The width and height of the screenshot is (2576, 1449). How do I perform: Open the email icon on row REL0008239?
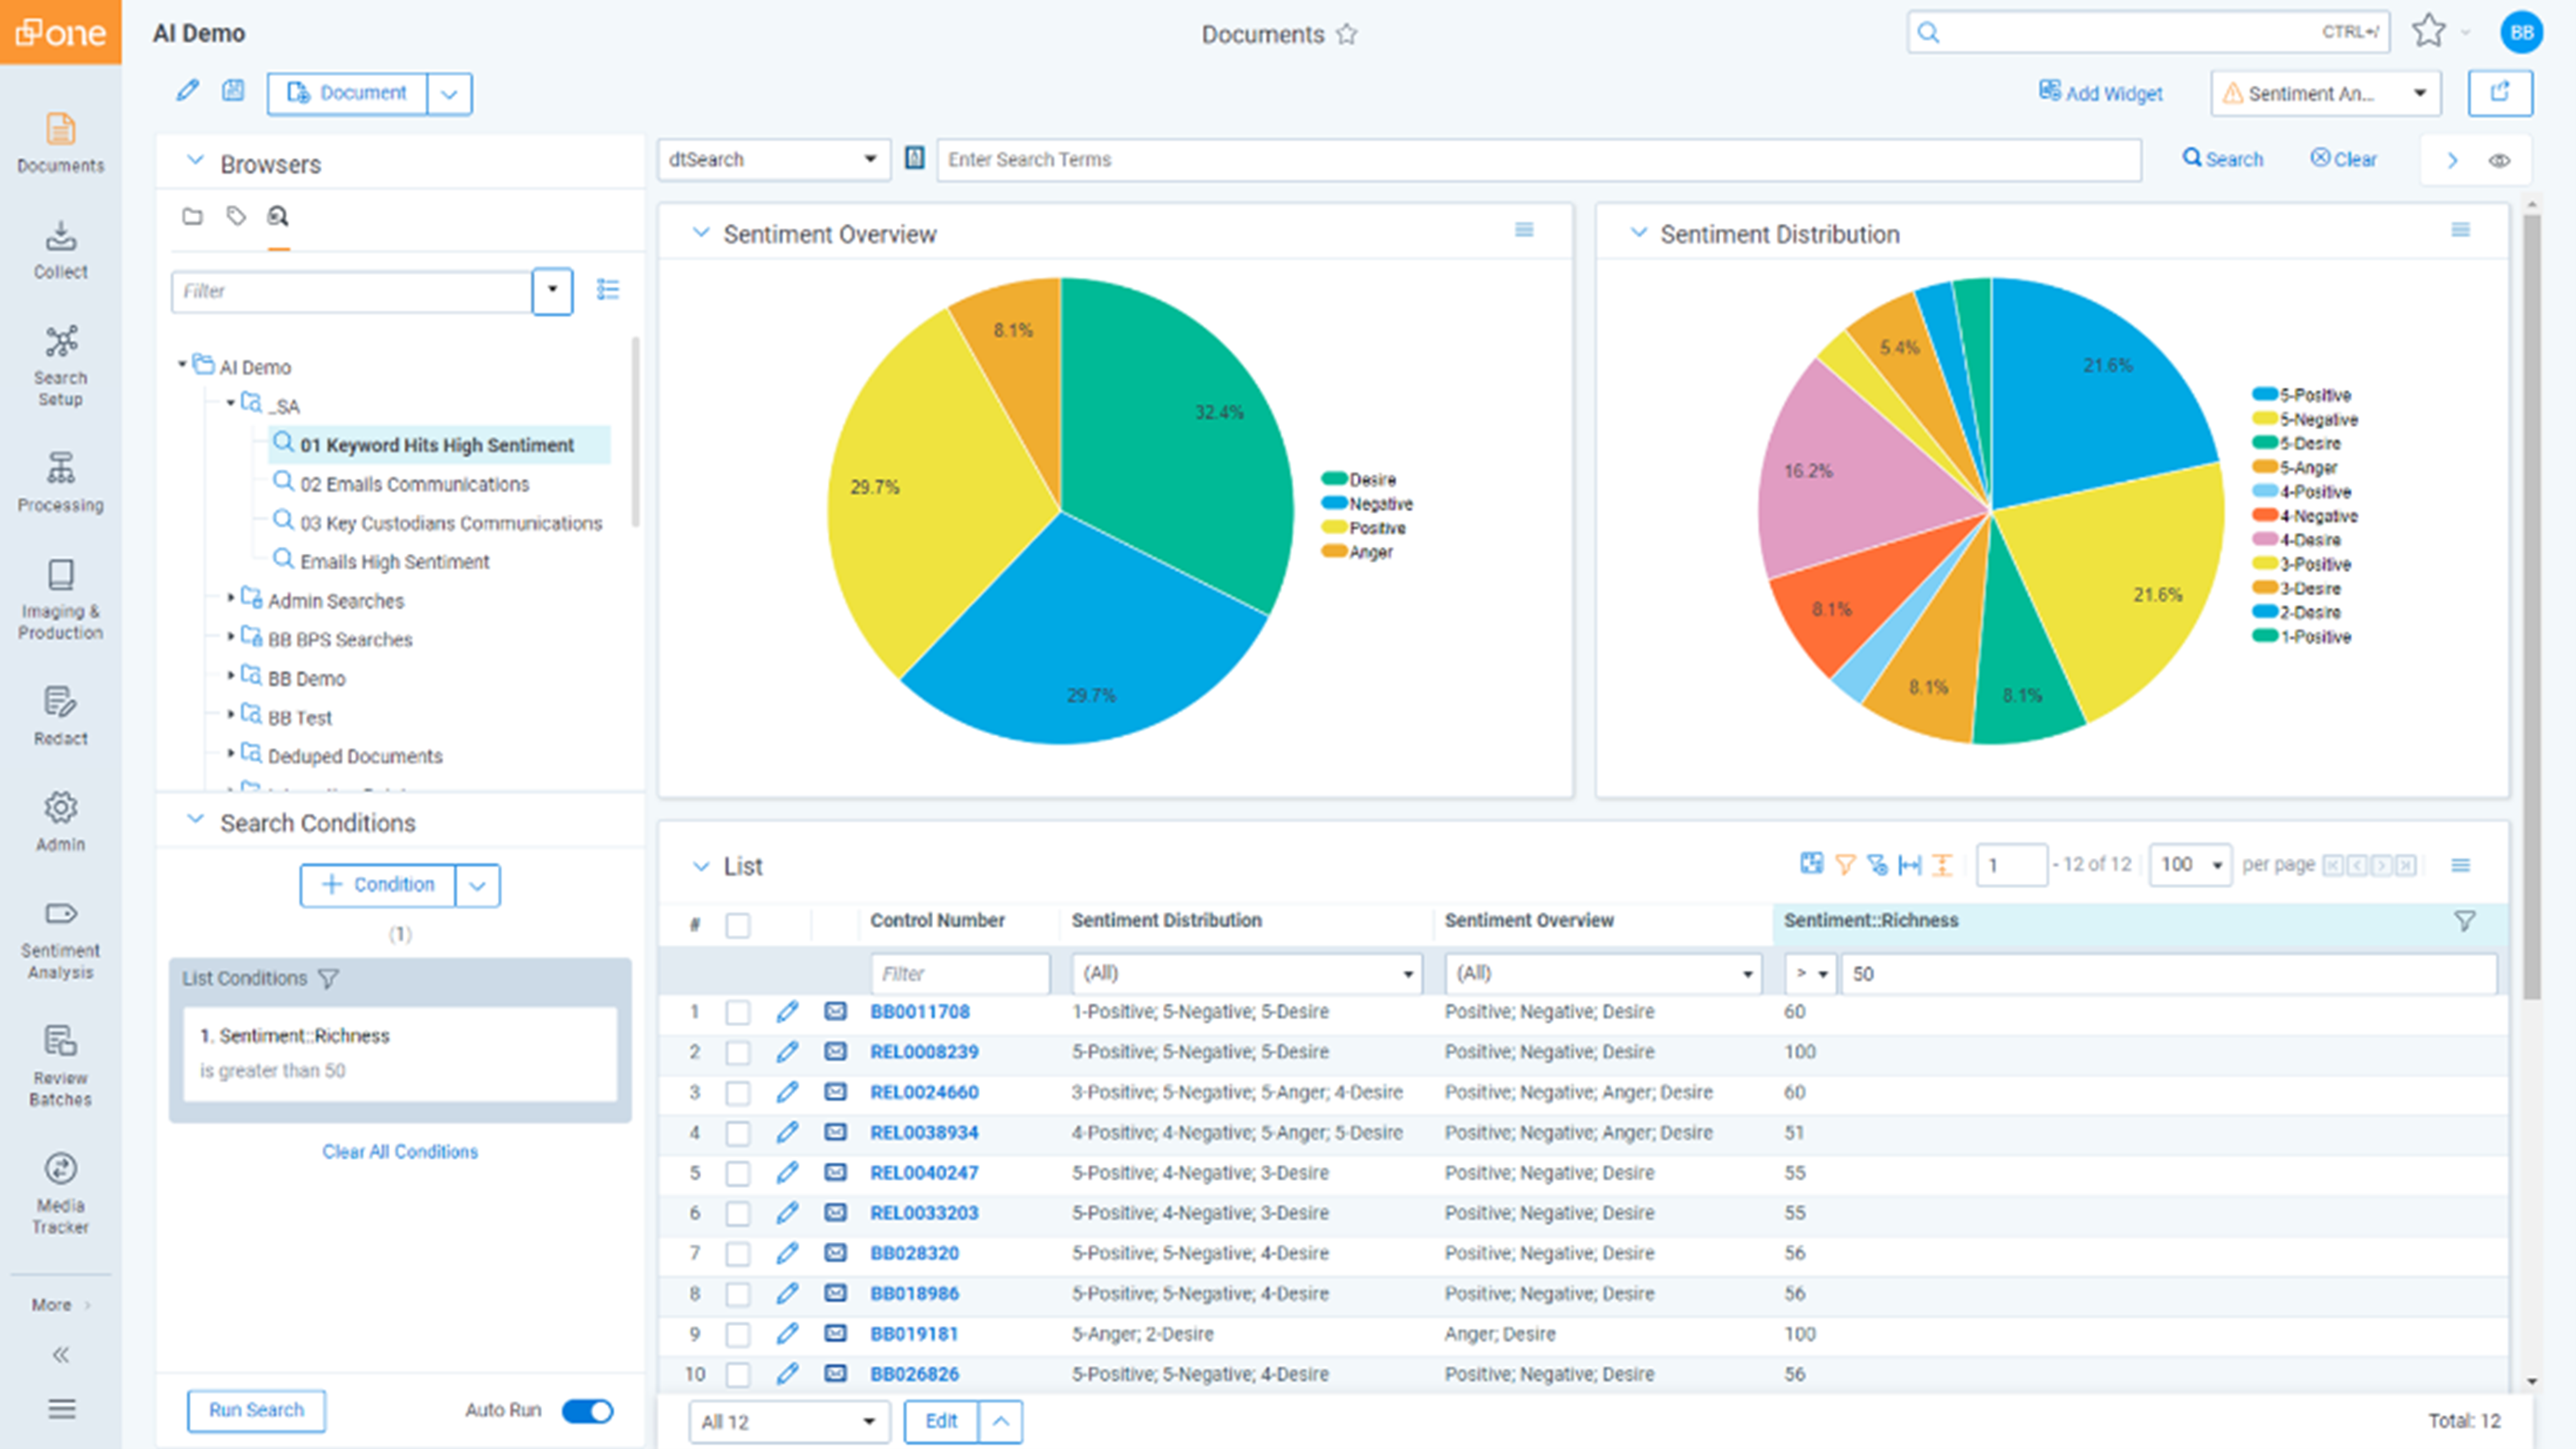pyautogui.click(x=836, y=1052)
